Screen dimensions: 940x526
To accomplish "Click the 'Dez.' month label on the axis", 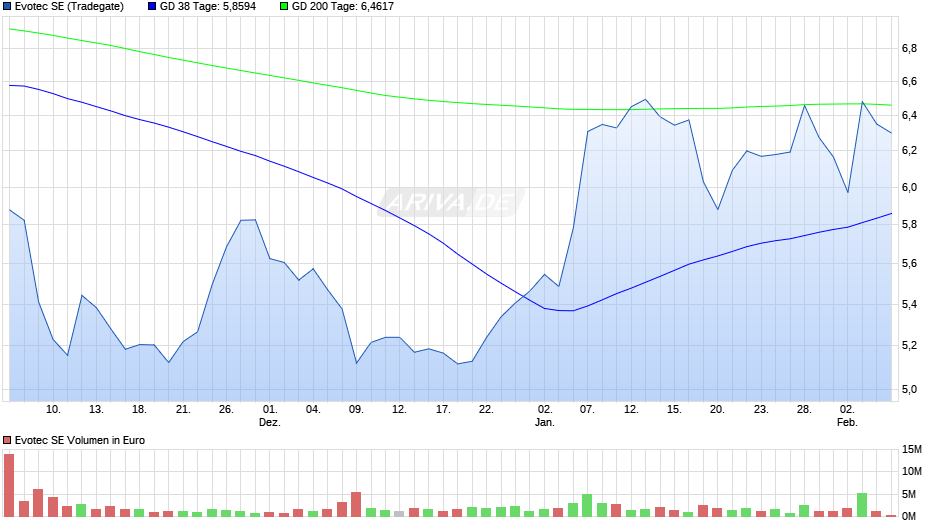I will click(x=270, y=422).
